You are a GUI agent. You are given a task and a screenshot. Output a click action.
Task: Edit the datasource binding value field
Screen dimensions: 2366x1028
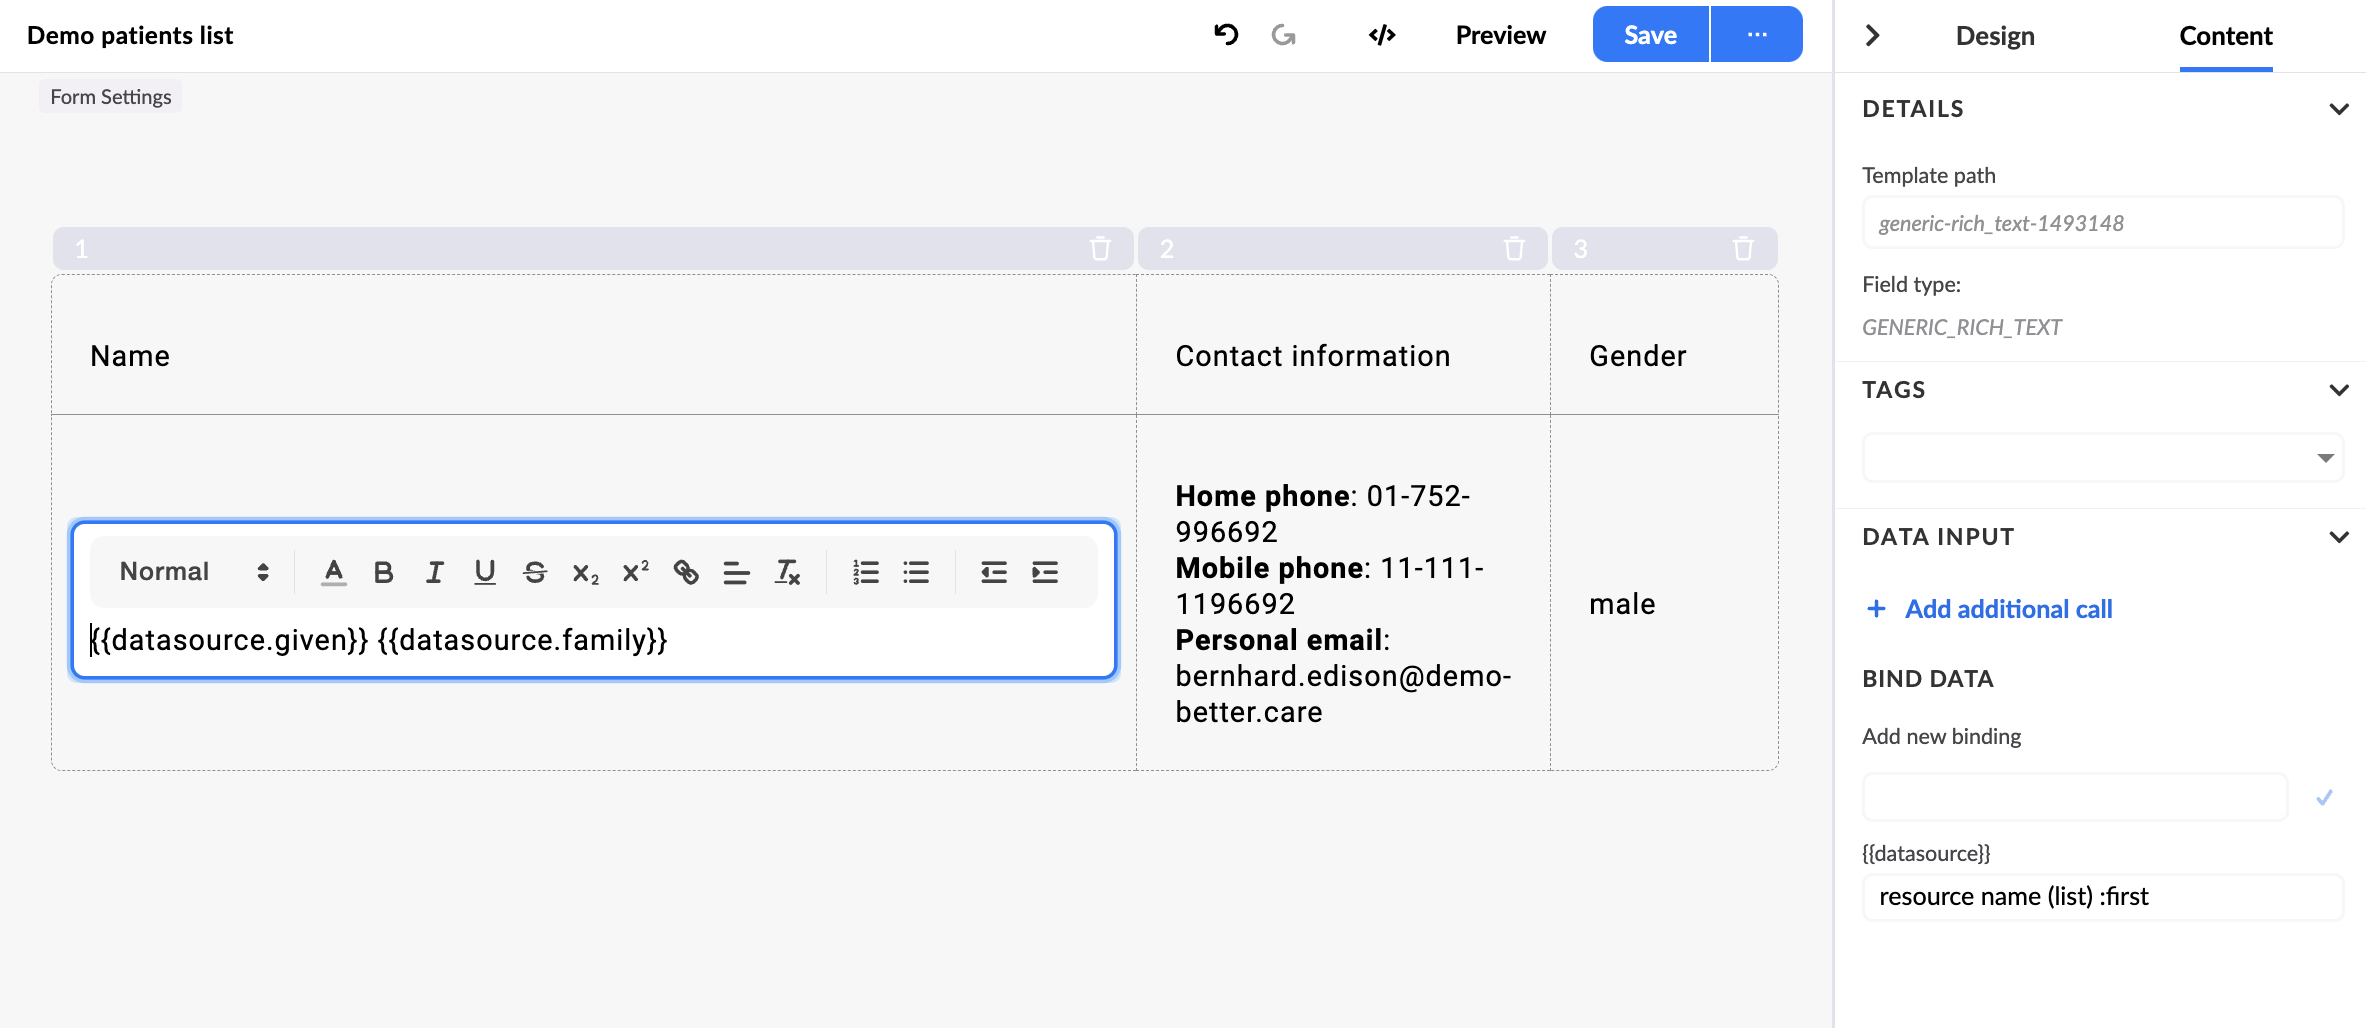2103,897
